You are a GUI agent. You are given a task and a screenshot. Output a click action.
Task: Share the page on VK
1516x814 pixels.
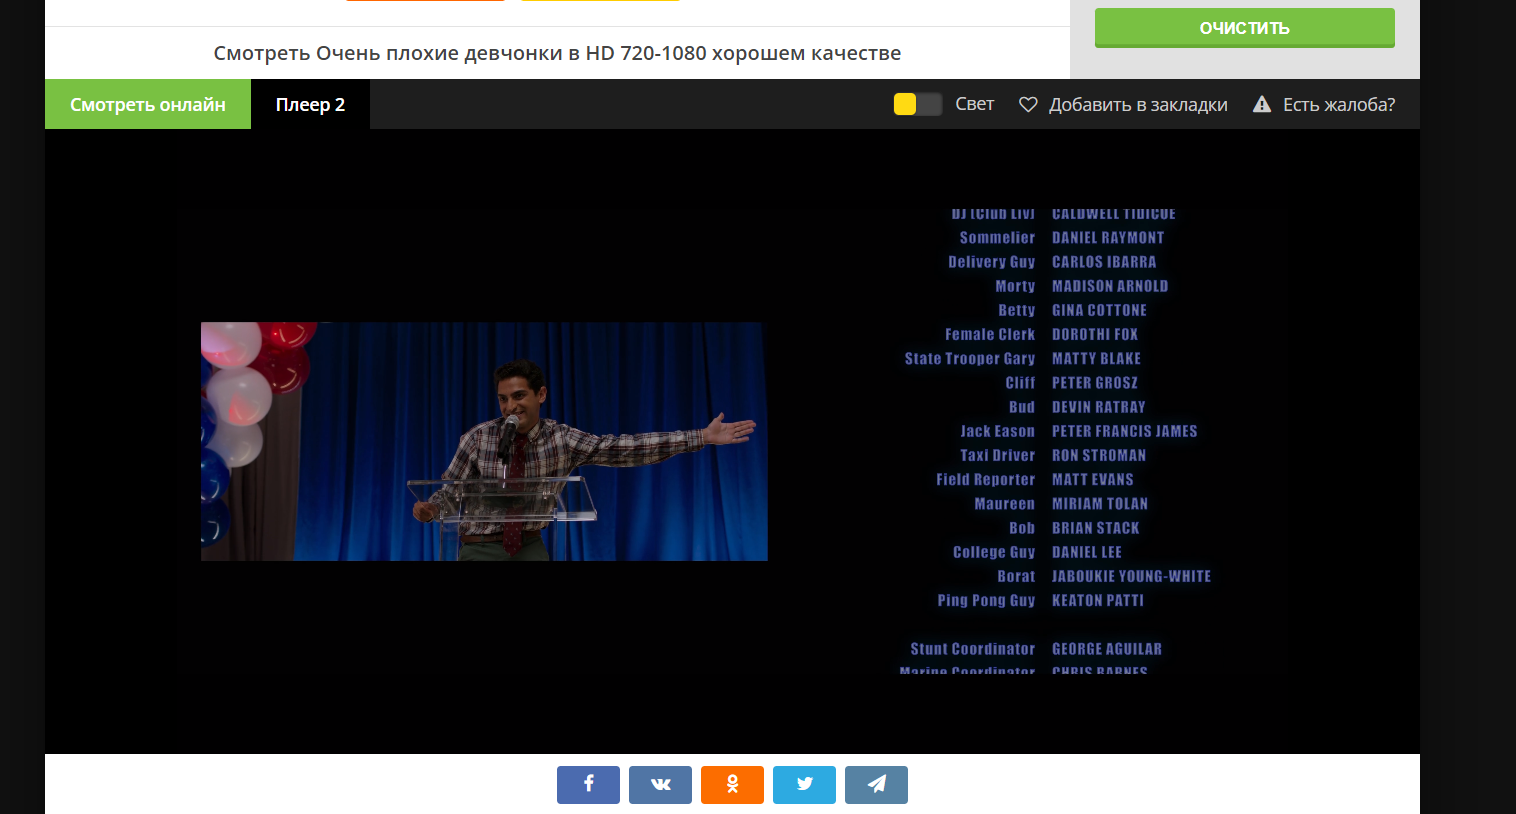click(x=660, y=785)
